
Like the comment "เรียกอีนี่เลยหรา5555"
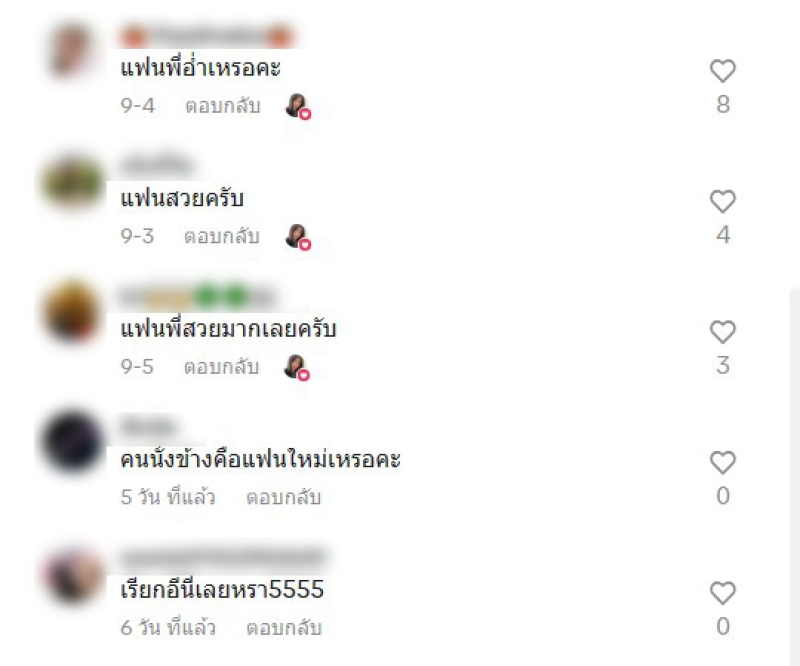(x=722, y=593)
